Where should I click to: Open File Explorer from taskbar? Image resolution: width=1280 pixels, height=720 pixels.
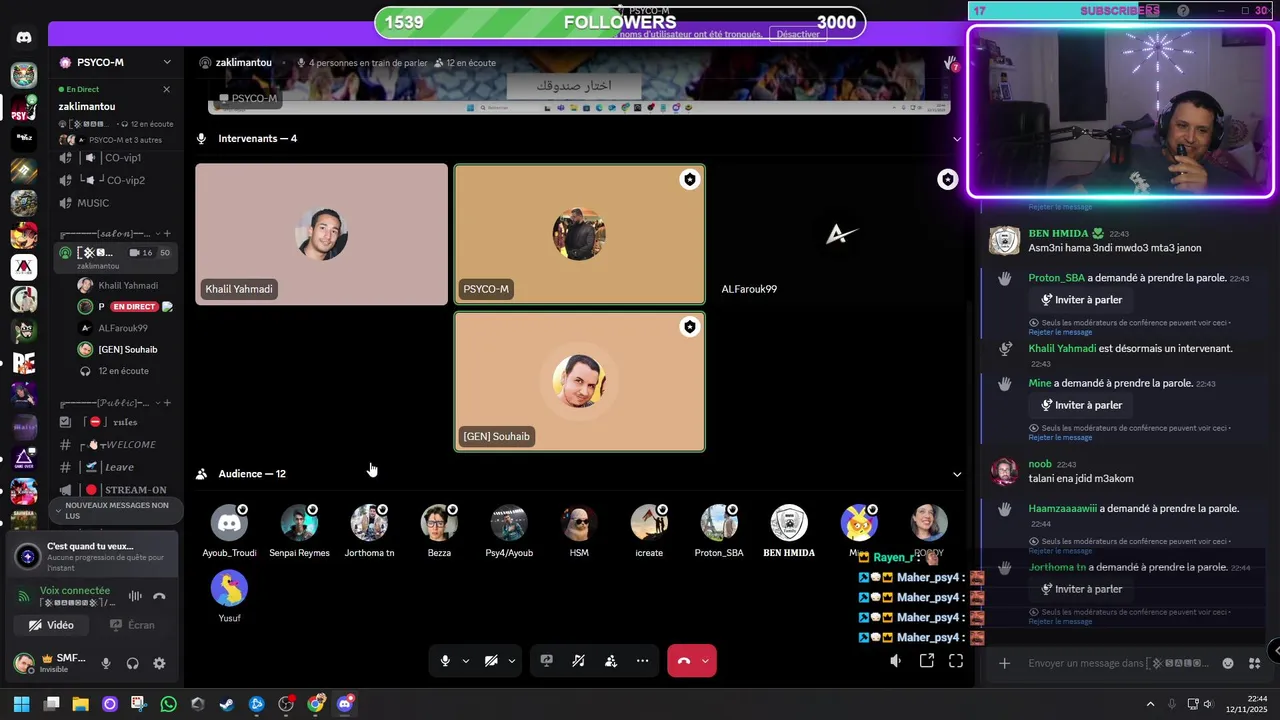click(80, 704)
